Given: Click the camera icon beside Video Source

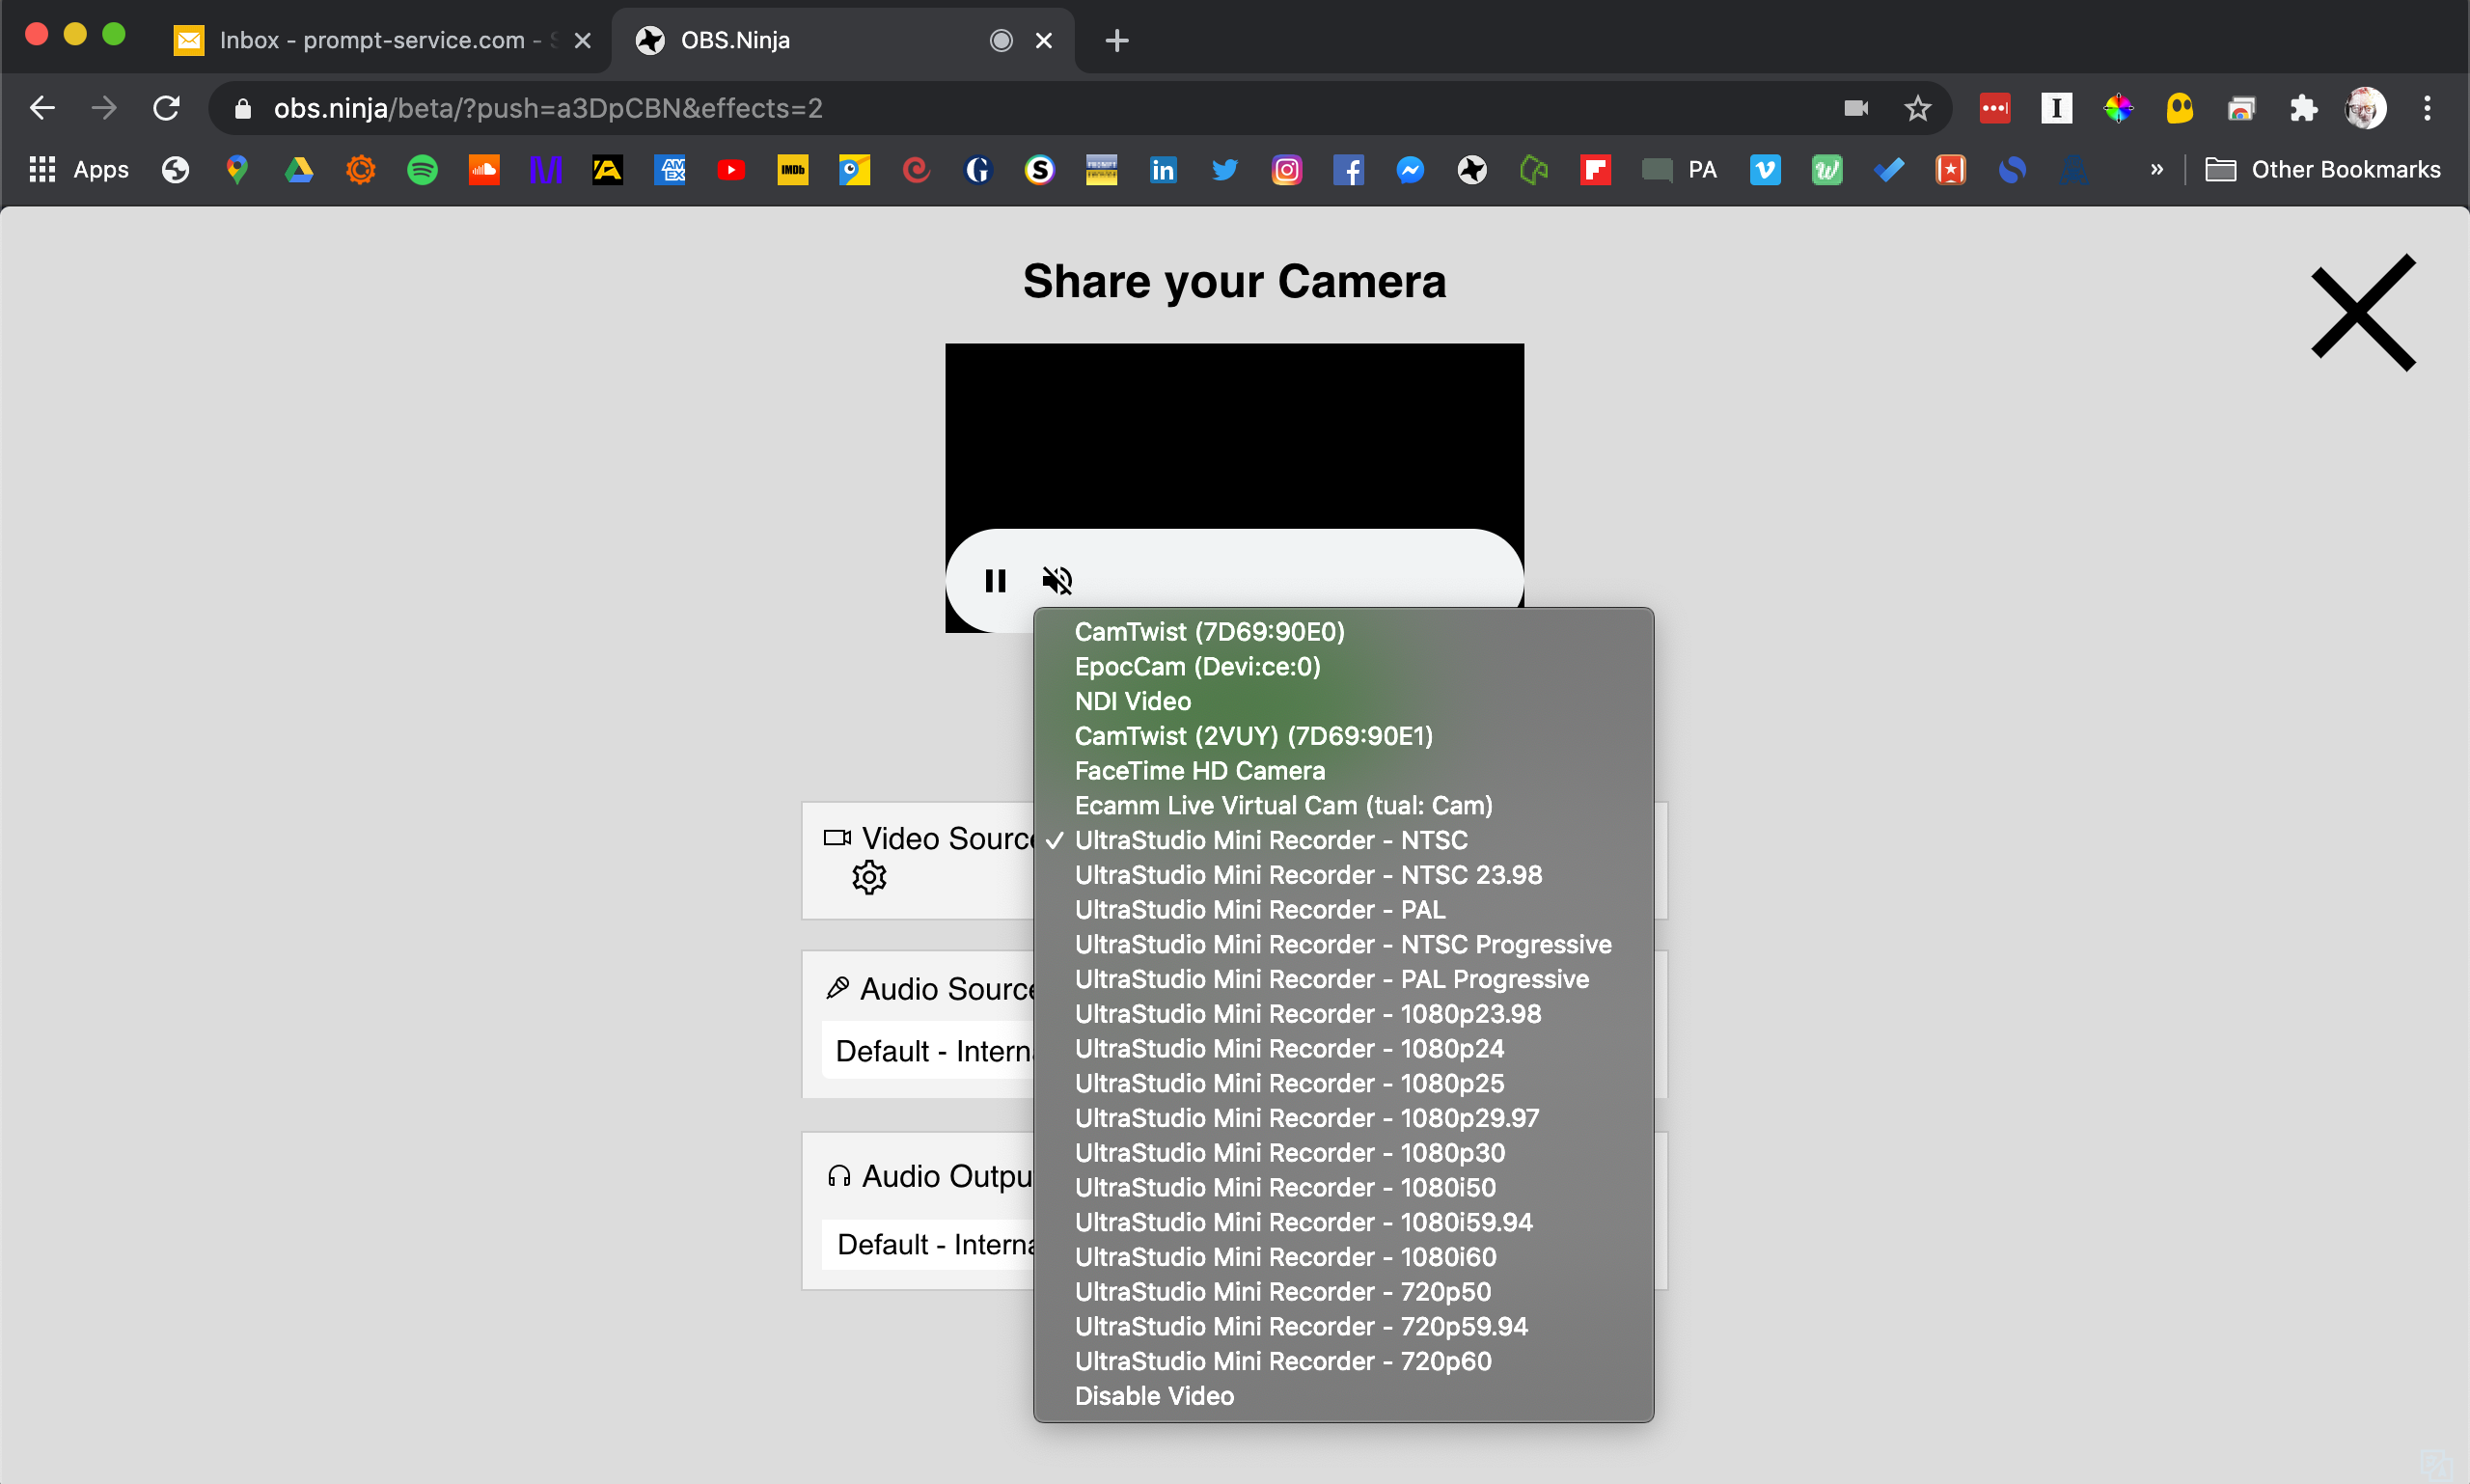Looking at the screenshot, I should click(x=837, y=838).
